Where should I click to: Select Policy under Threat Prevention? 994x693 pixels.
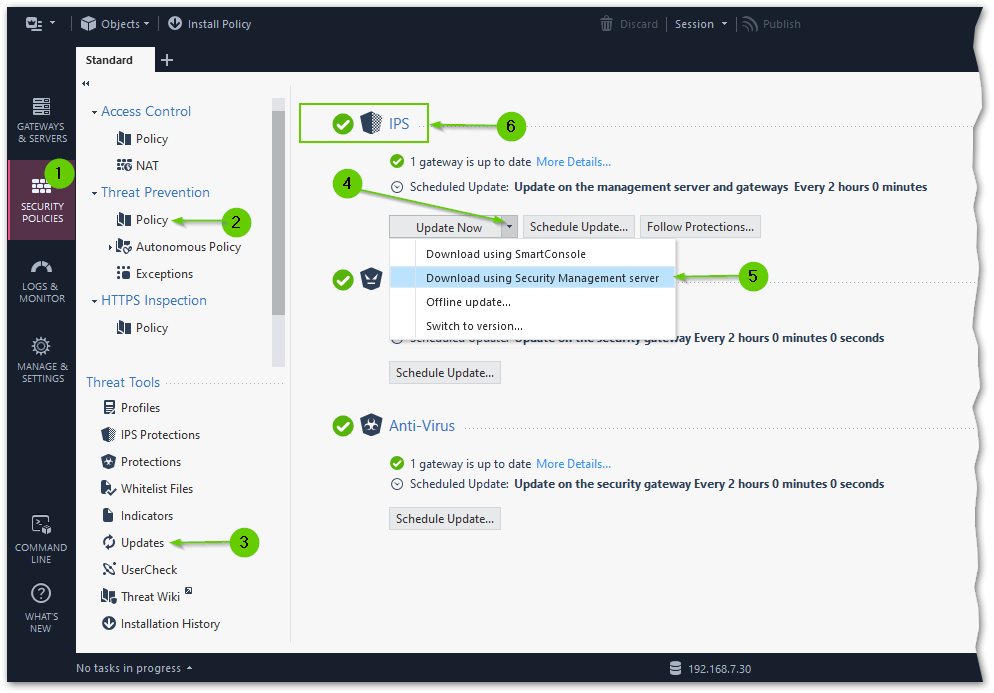point(142,220)
